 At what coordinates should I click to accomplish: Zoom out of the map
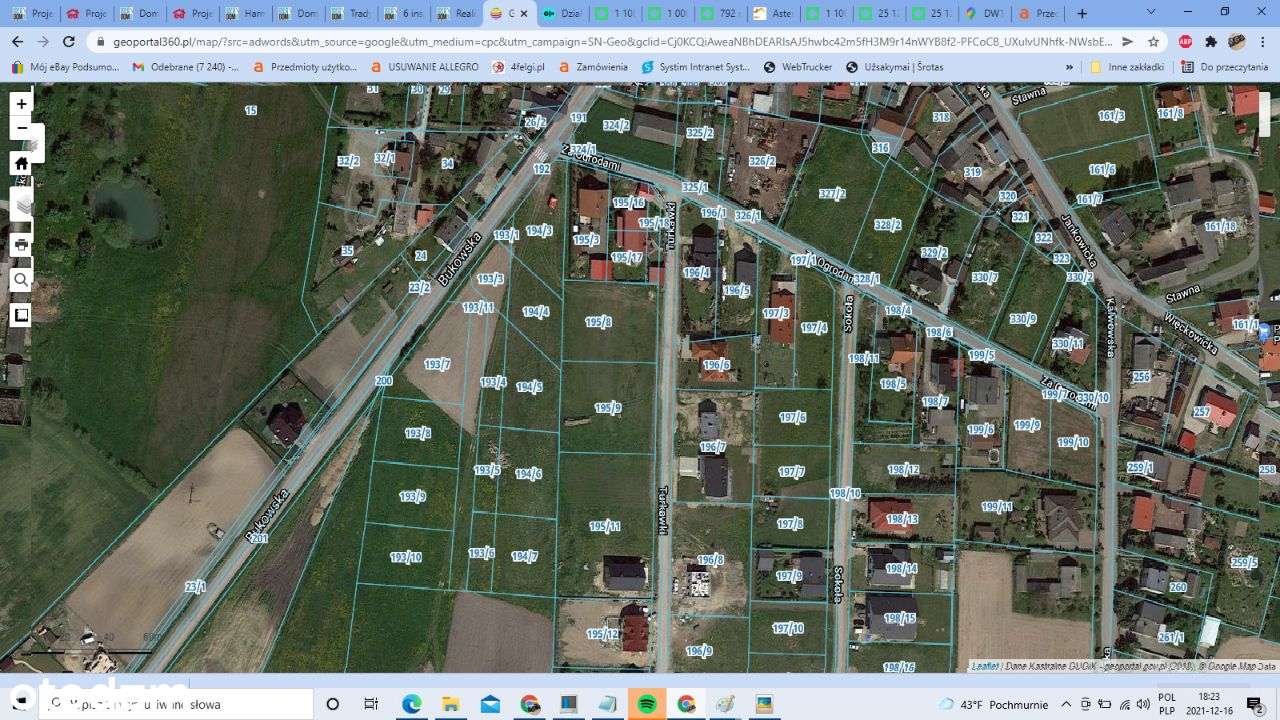[x=21, y=128]
